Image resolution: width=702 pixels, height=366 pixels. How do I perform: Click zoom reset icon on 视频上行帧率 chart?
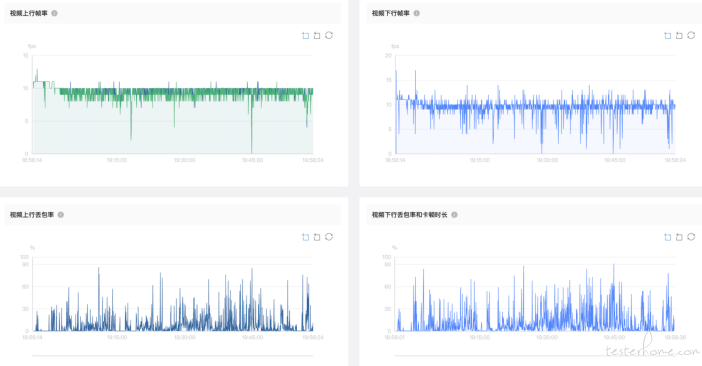coord(317,35)
